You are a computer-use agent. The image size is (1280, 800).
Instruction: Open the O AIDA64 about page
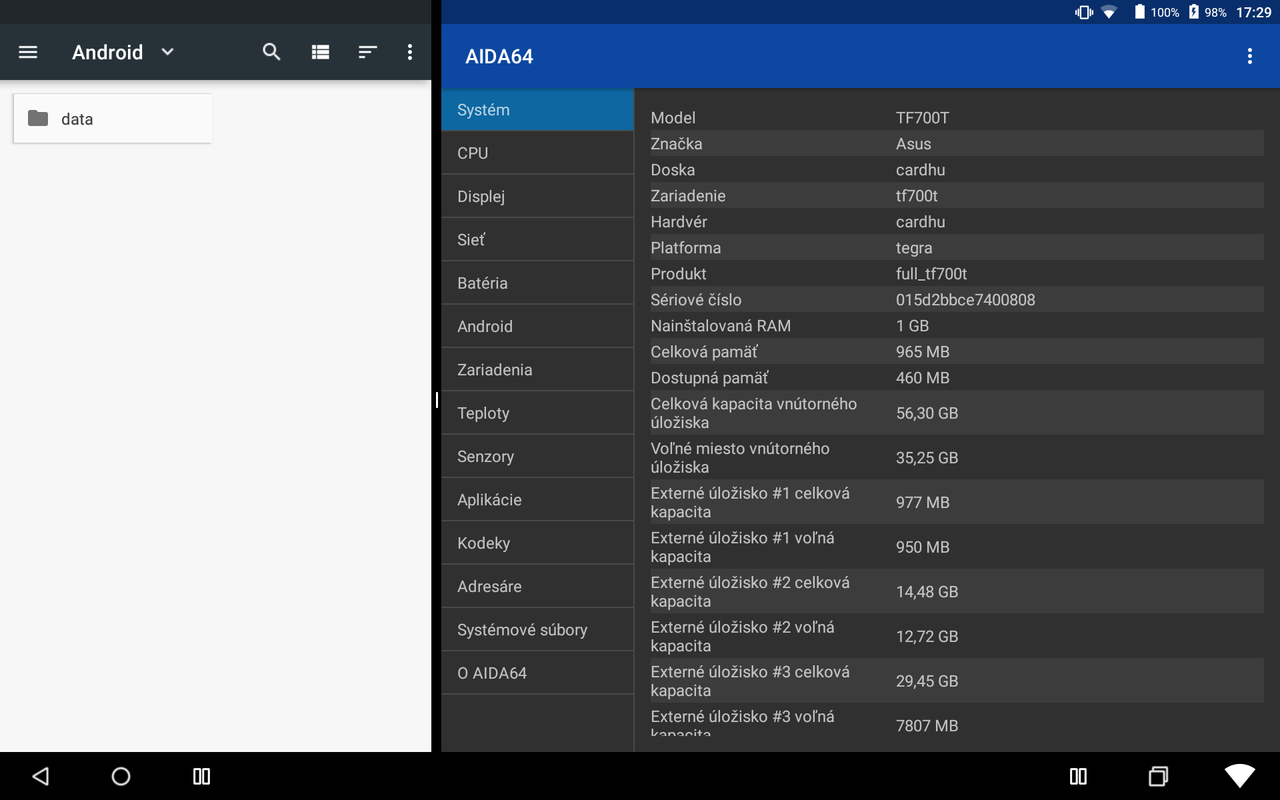[537, 673]
